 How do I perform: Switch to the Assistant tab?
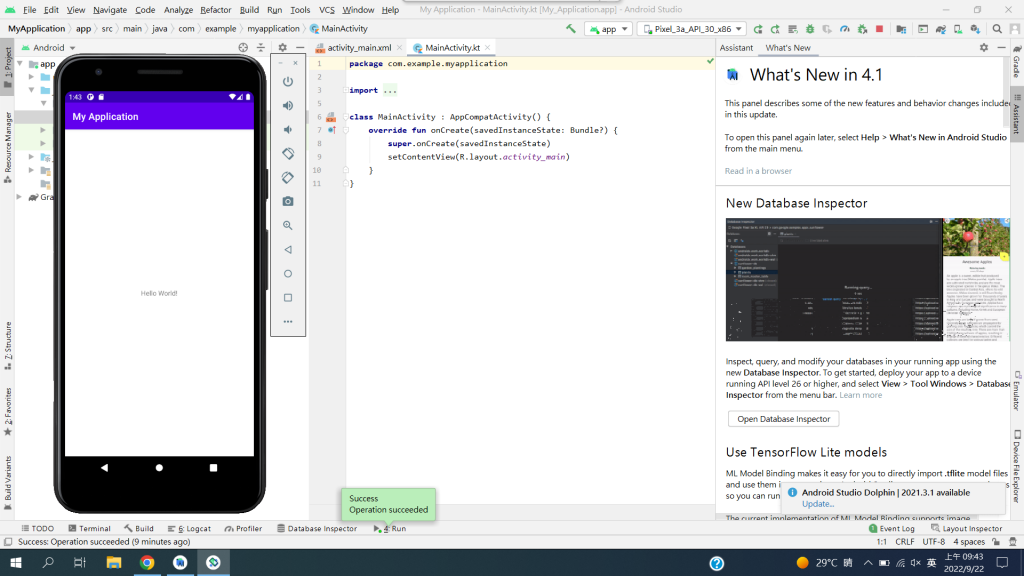click(736, 48)
